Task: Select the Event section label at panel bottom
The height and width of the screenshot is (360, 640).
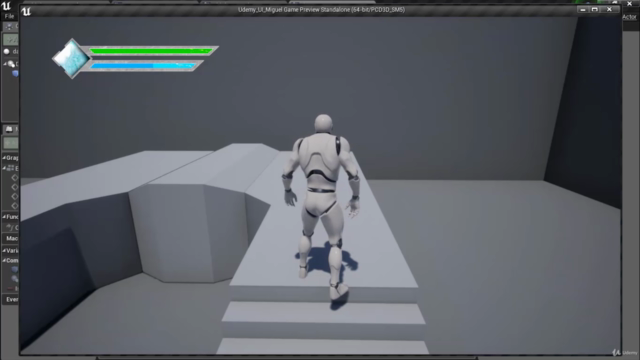Action: (x=12, y=299)
